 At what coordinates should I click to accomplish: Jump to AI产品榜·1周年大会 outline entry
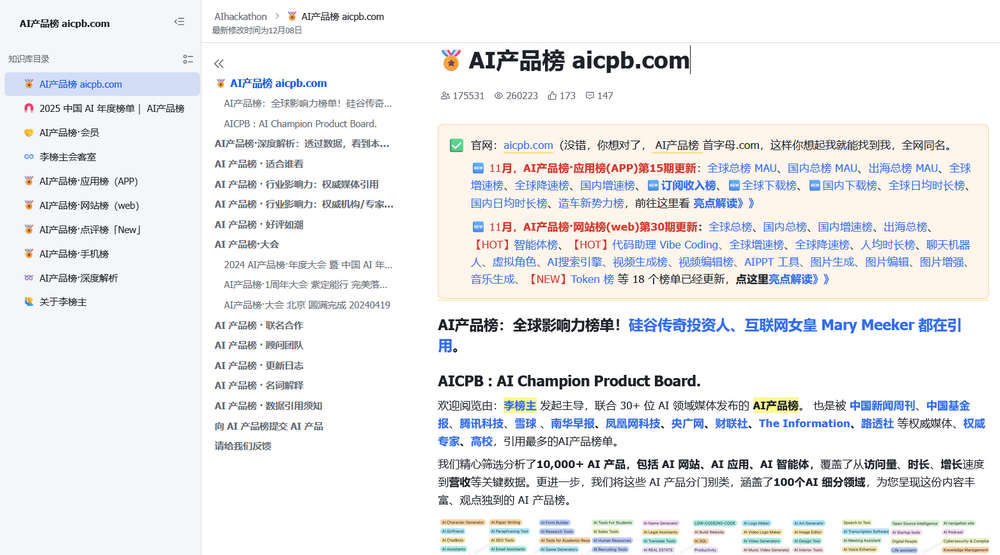(305, 285)
